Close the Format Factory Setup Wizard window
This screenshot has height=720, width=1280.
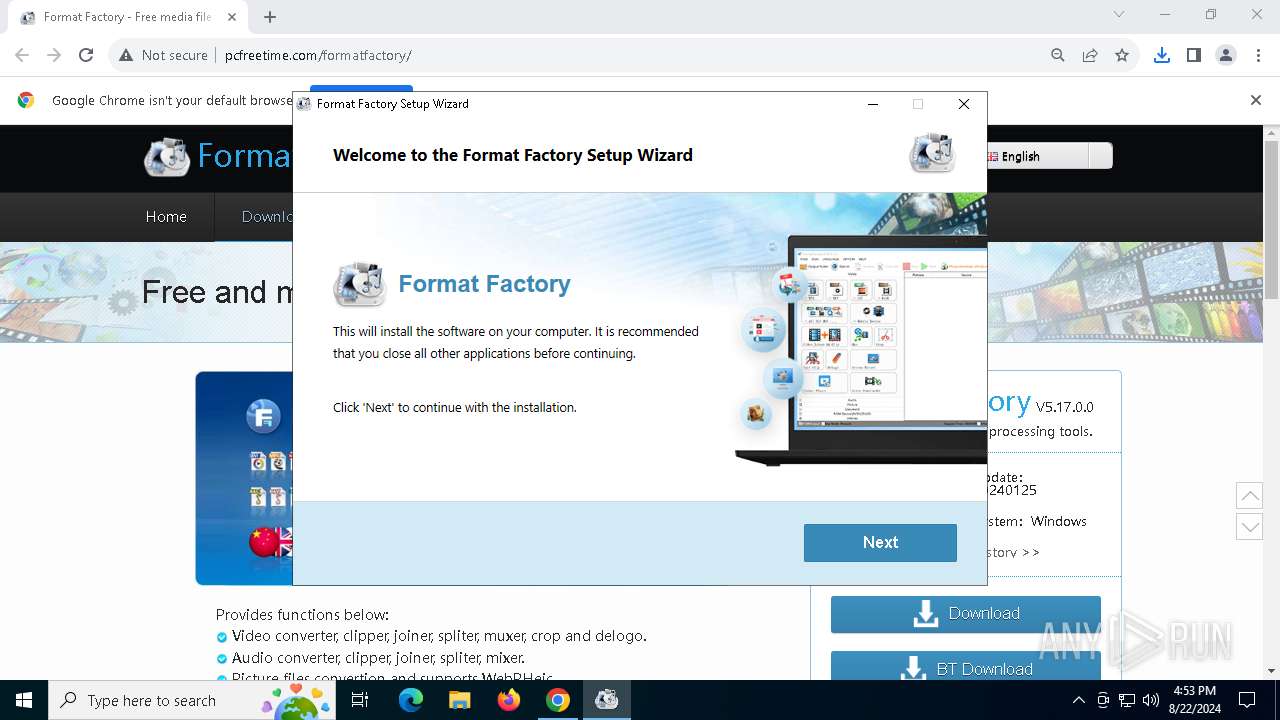(964, 104)
